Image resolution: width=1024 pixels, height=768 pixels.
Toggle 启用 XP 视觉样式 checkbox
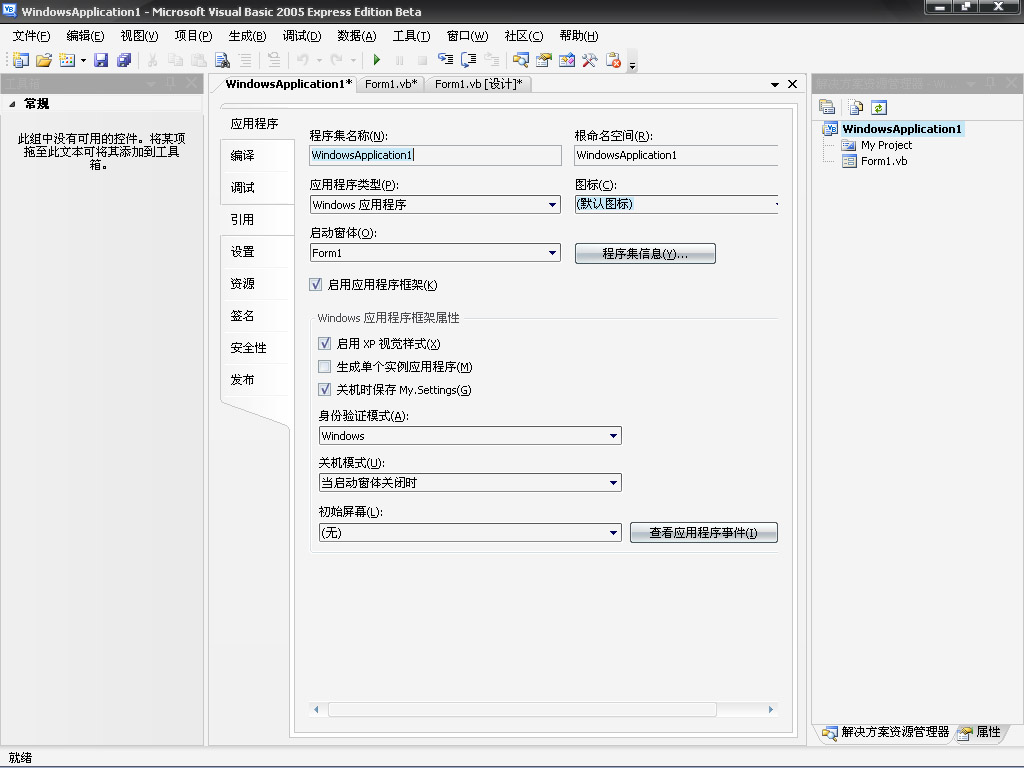(x=325, y=343)
